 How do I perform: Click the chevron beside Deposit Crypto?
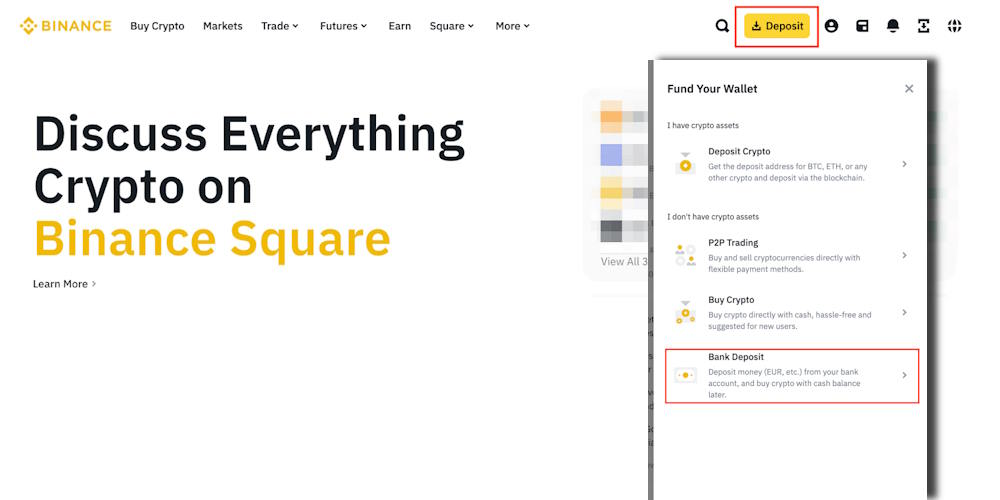[x=904, y=164]
